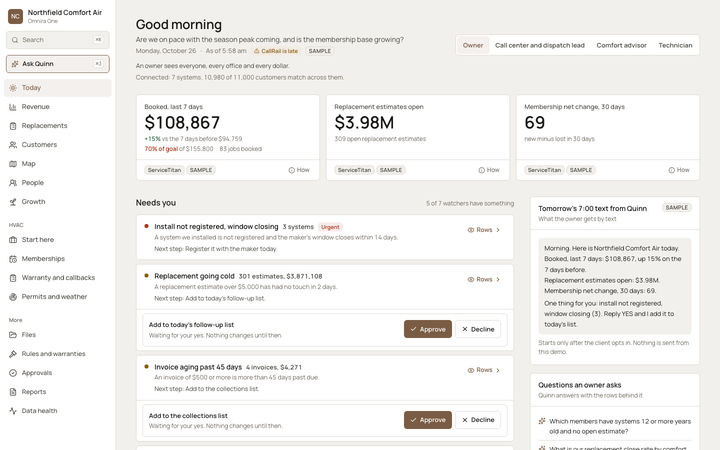The width and height of the screenshot is (720, 450).
Task: Open Replacements in the sidebar
Action: click(x=58, y=126)
